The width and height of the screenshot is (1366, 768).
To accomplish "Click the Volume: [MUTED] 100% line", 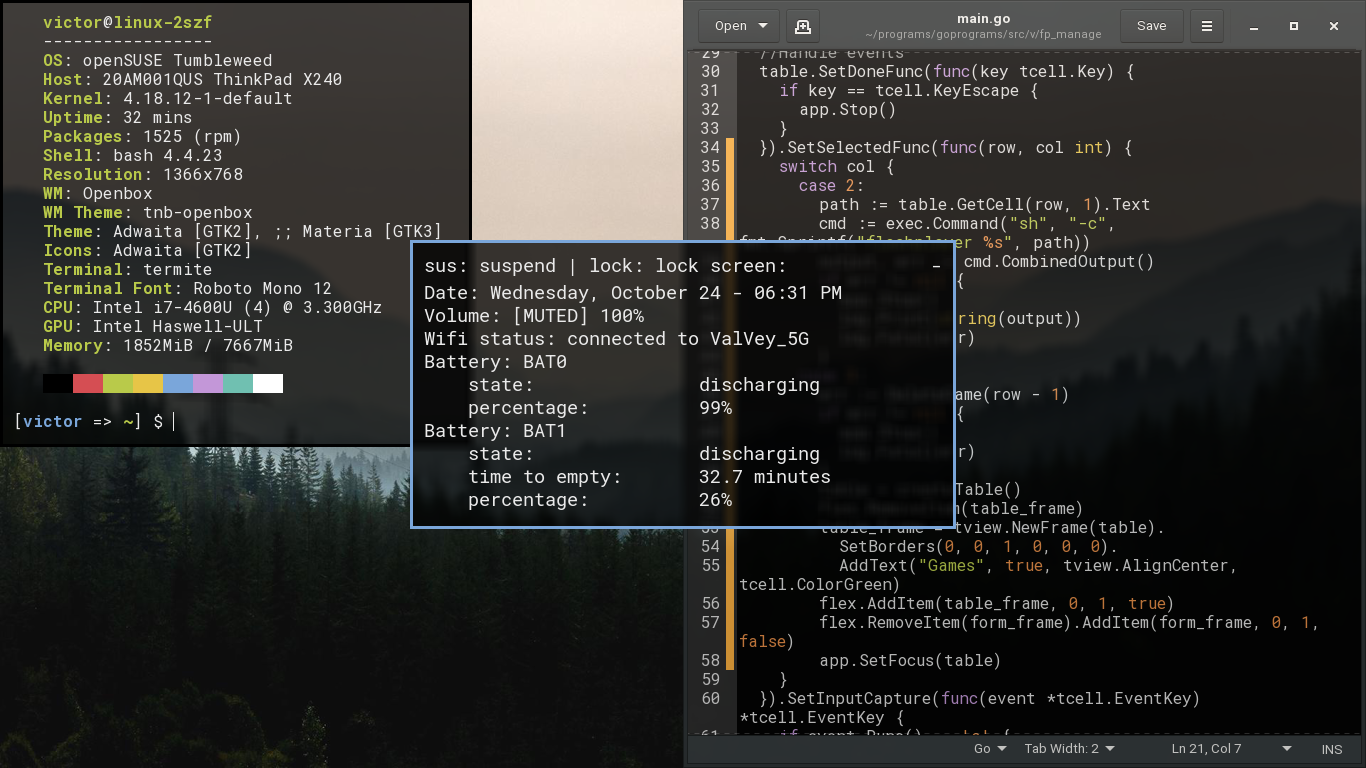I will coord(534,316).
